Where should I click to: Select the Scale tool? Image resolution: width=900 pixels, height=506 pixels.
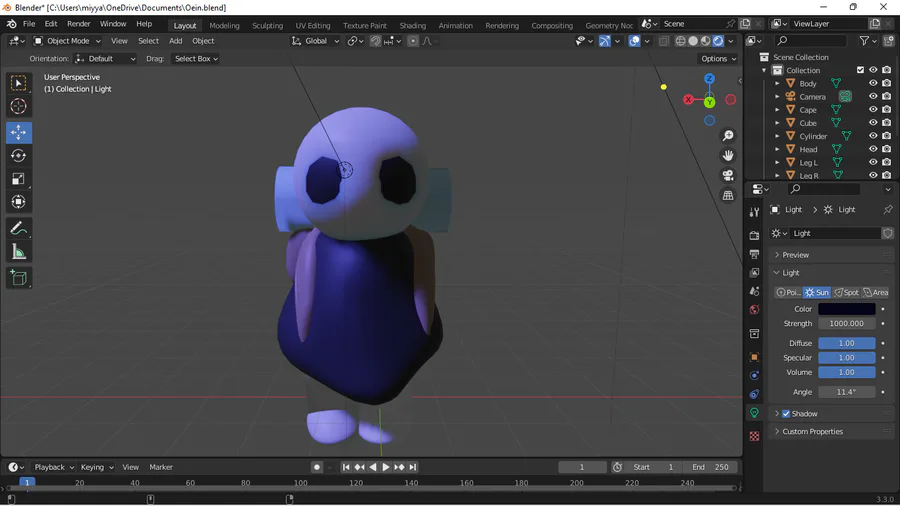point(18,179)
